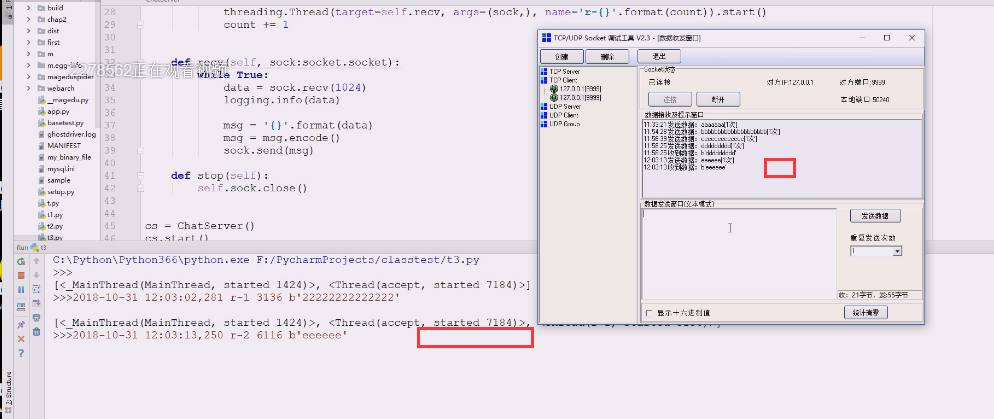Select mysql.ini file

[x=55, y=169]
